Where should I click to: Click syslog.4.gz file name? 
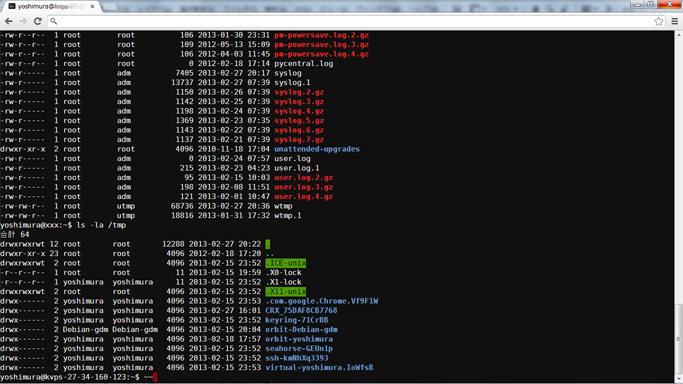[x=299, y=111]
